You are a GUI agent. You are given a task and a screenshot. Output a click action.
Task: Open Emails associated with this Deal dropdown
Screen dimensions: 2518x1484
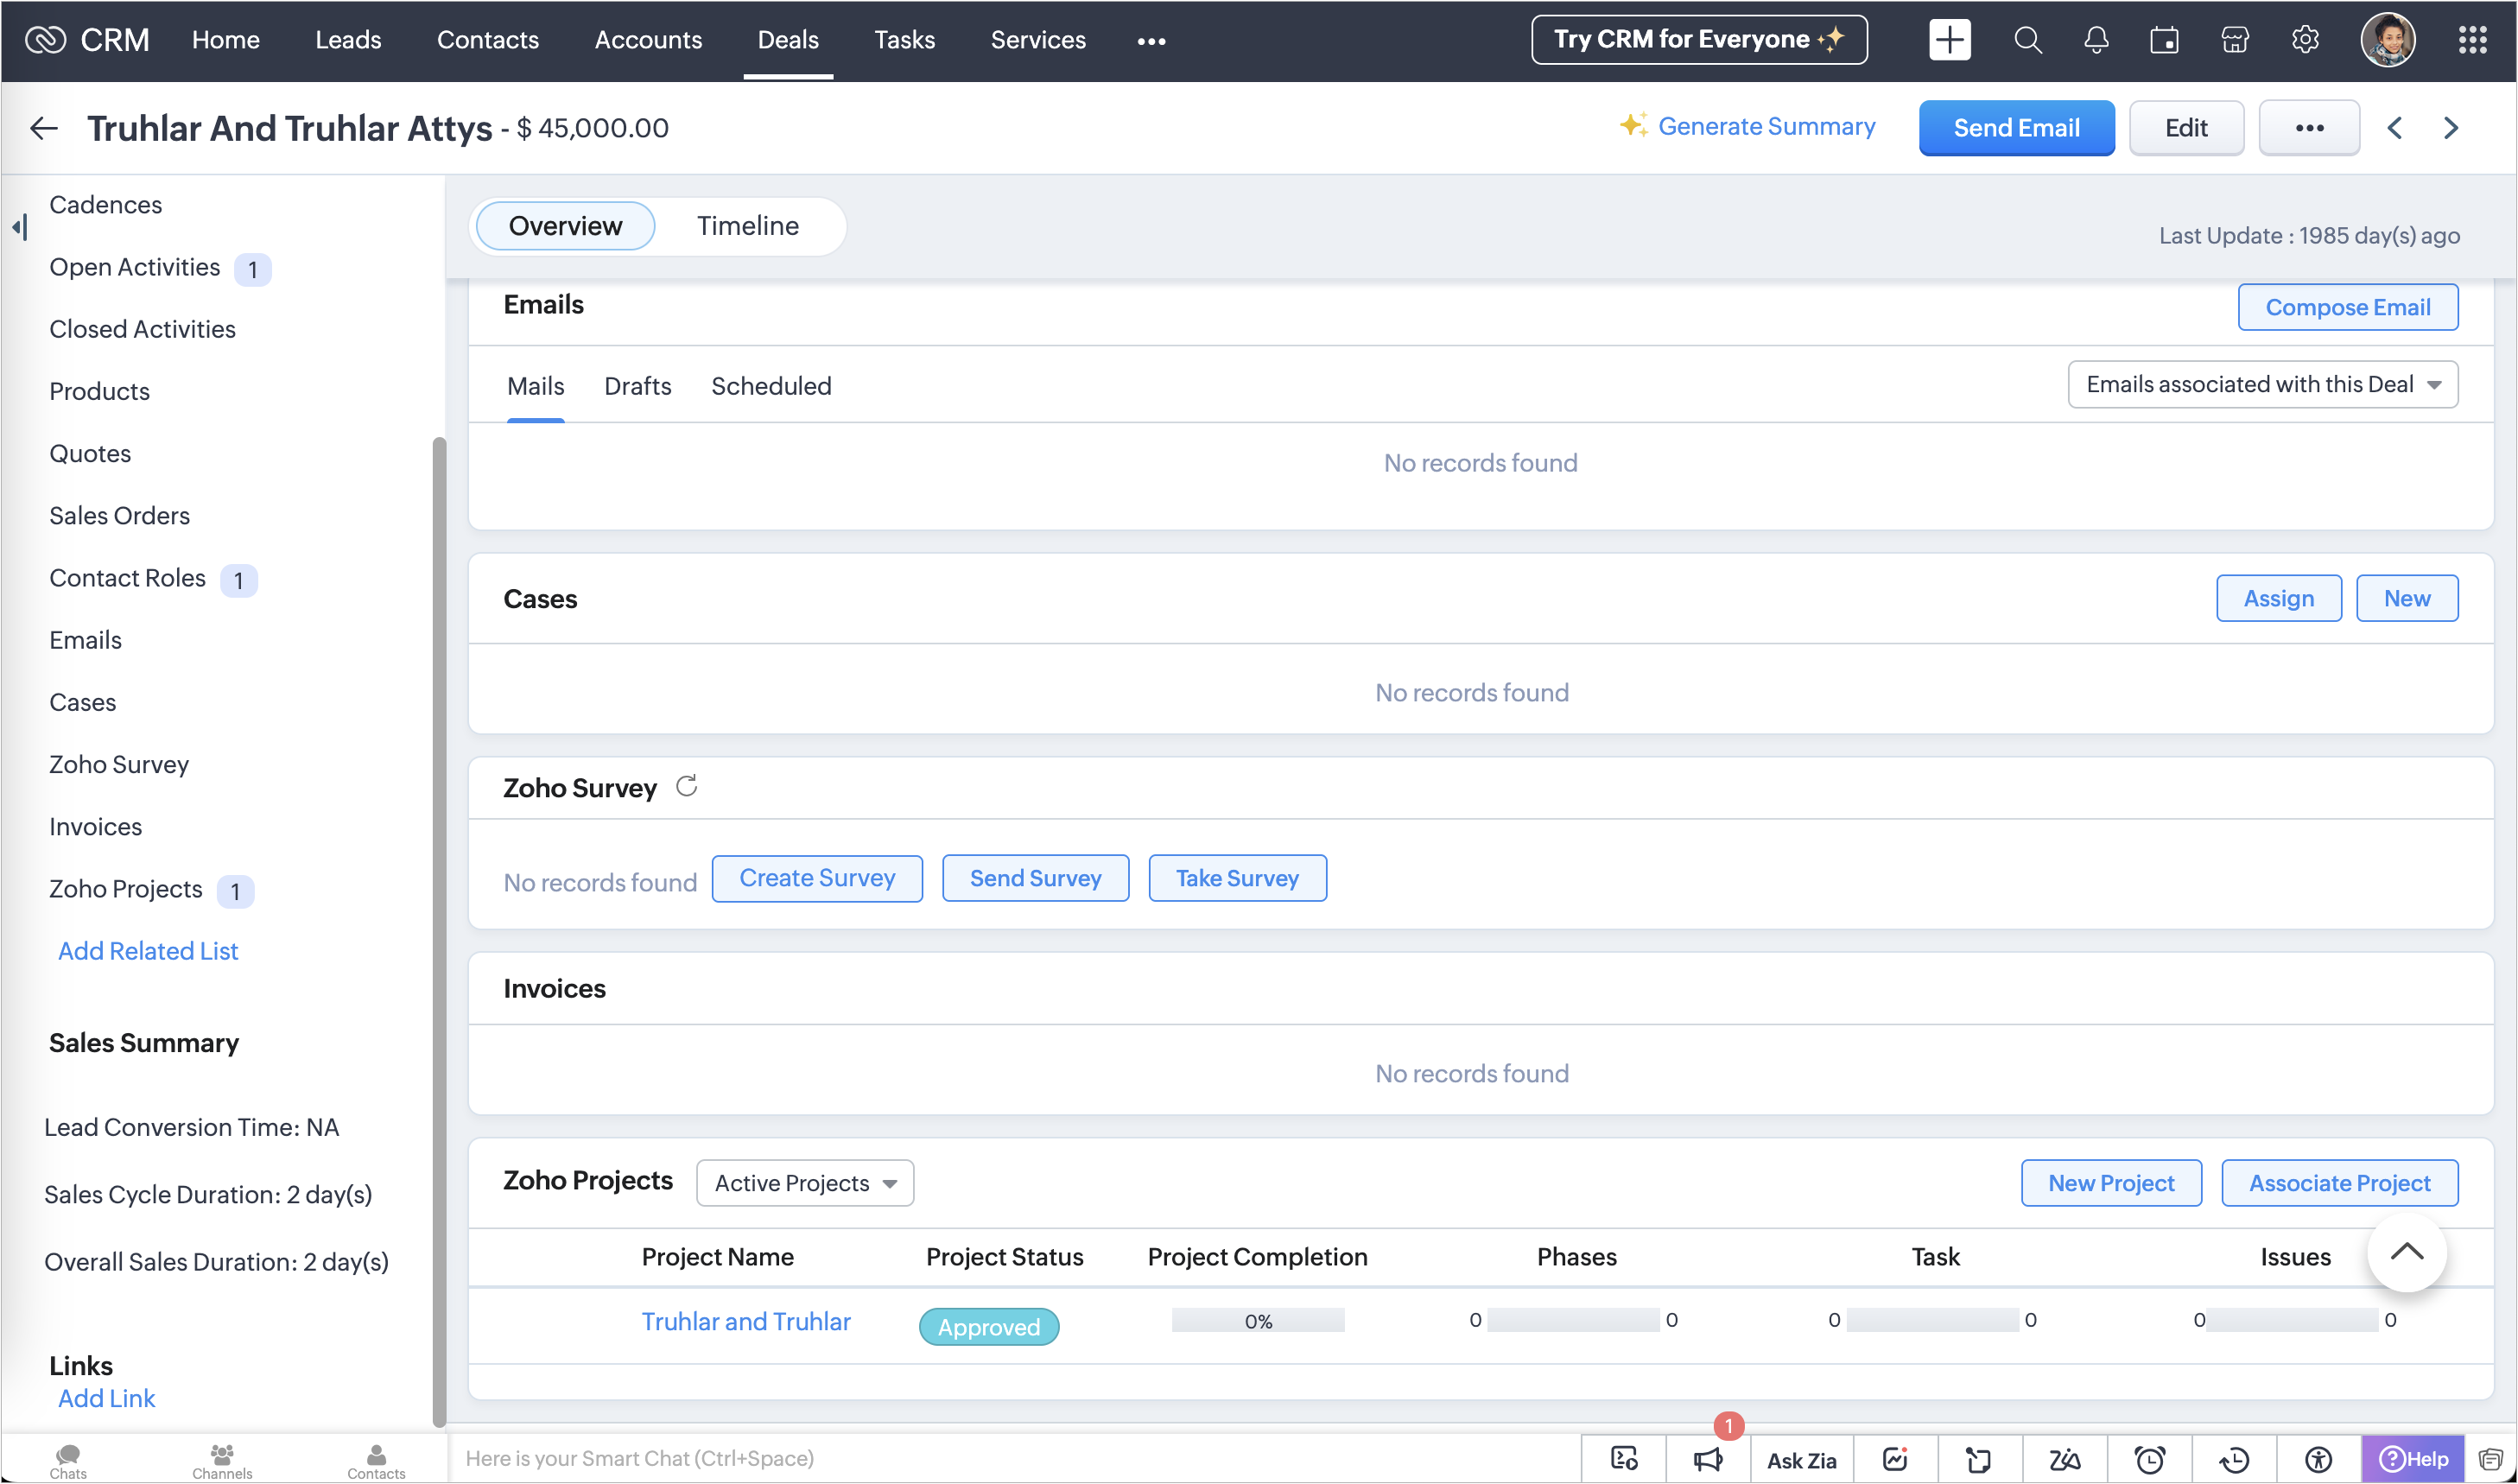(x=2262, y=385)
